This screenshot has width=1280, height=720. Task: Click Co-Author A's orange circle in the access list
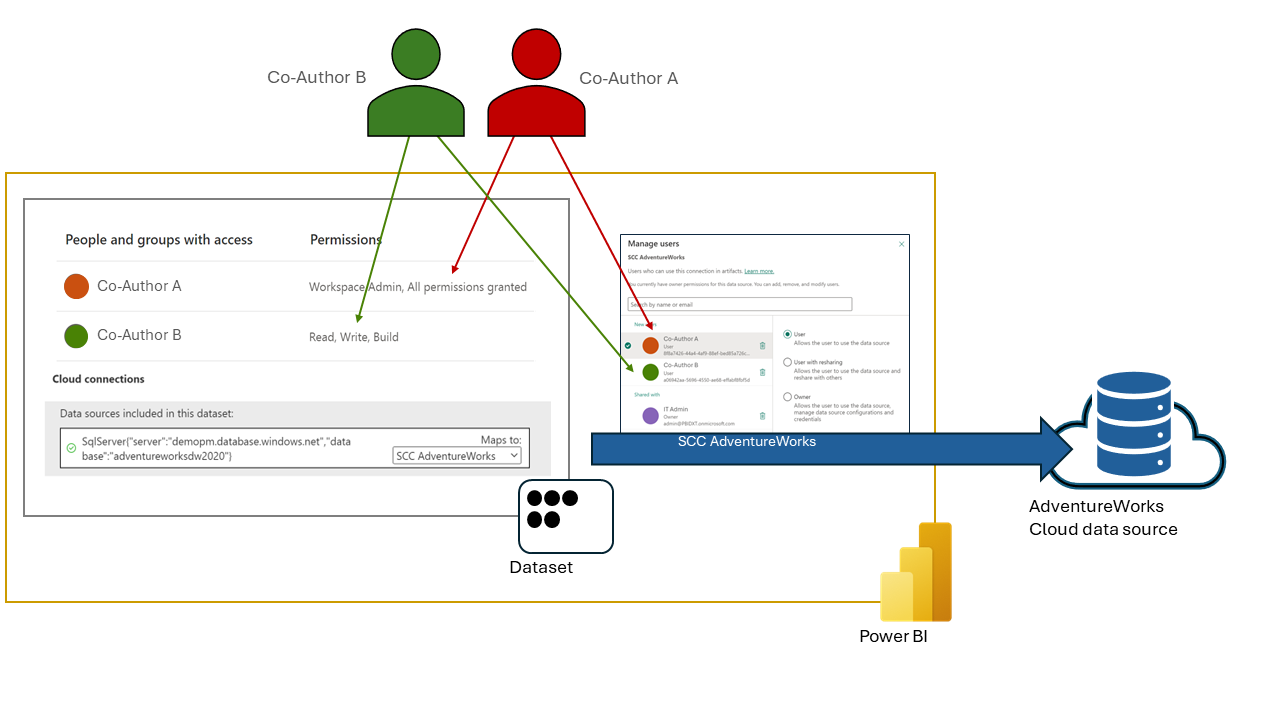click(x=76, y=286)
